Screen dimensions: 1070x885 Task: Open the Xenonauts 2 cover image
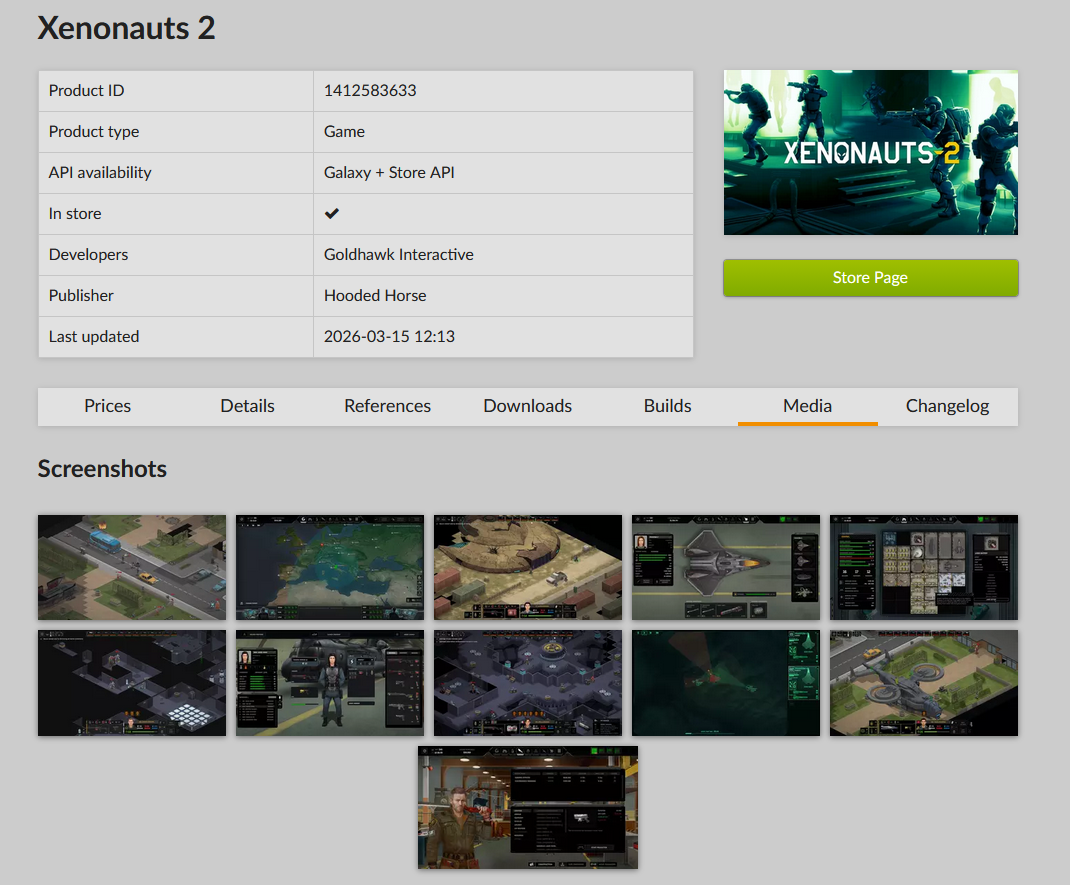pyautogui.click(x=870, y=152)
